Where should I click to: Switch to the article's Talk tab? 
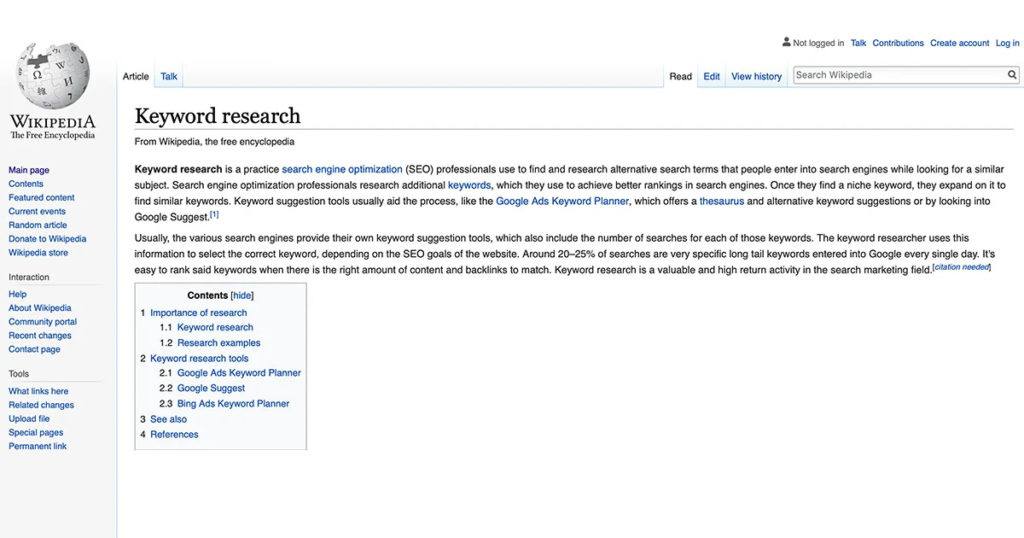[x=169, y=76]
